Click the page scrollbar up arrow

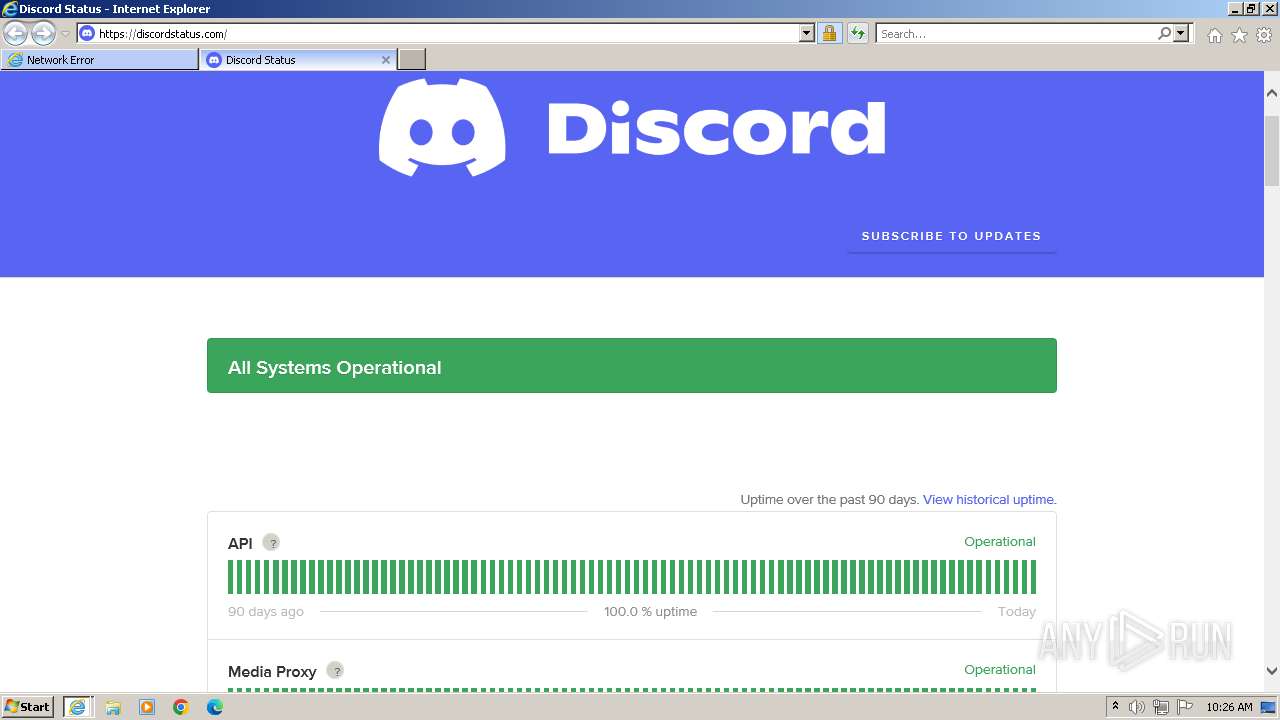coord(1272,93)
